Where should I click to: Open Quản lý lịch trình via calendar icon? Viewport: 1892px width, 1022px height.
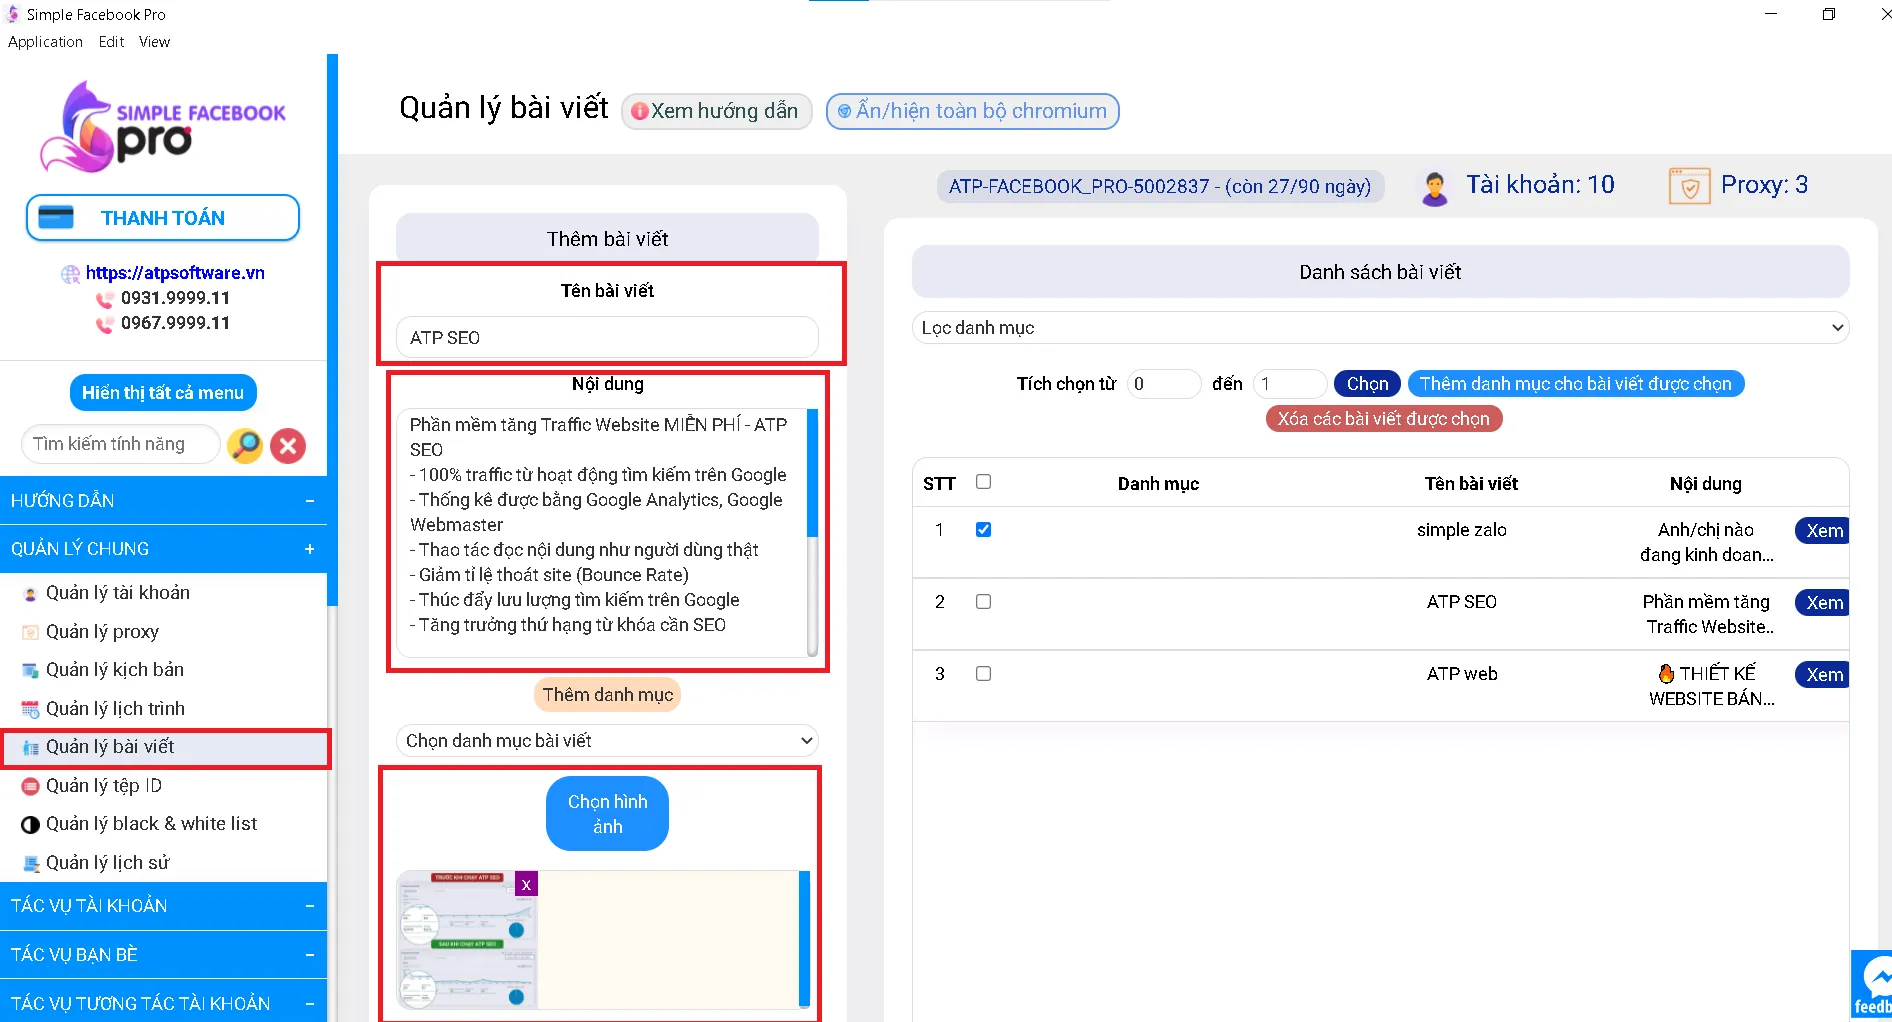click(29, 708)
